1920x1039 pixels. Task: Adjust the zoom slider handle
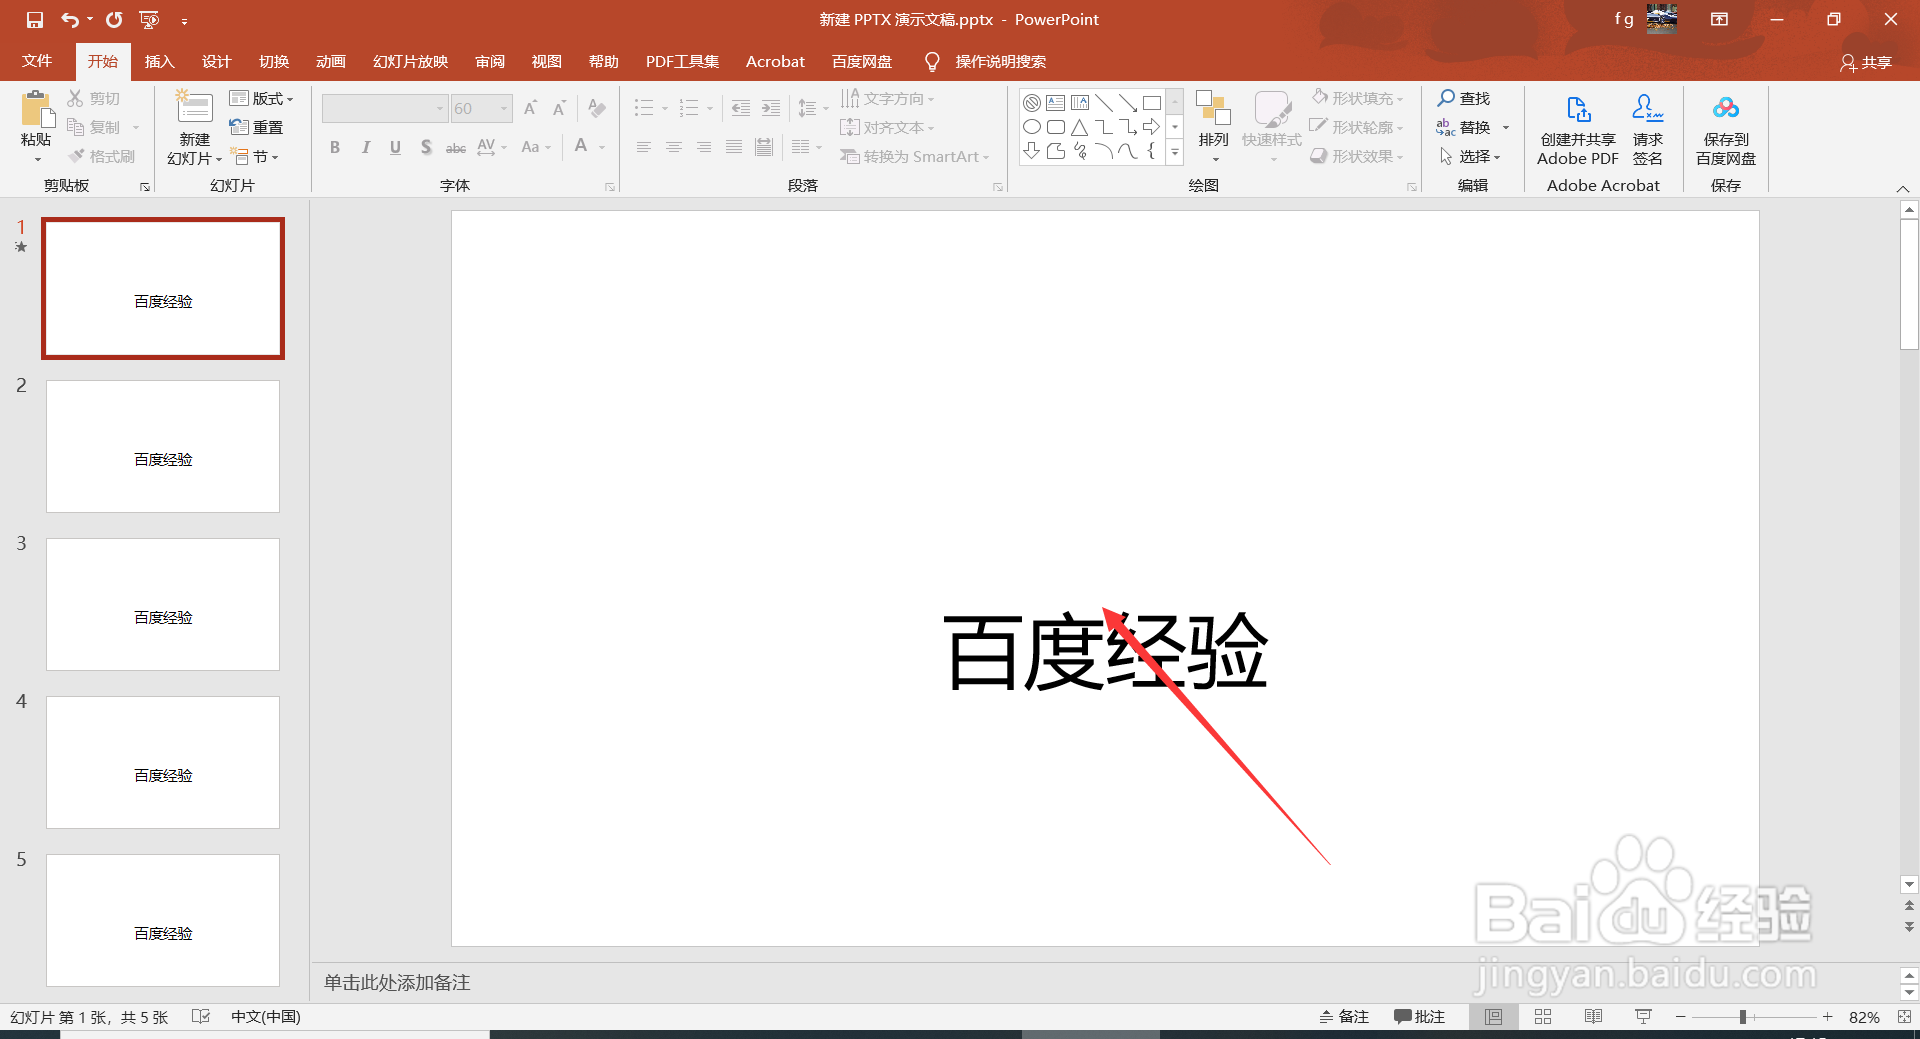tap(1742, 1017)
